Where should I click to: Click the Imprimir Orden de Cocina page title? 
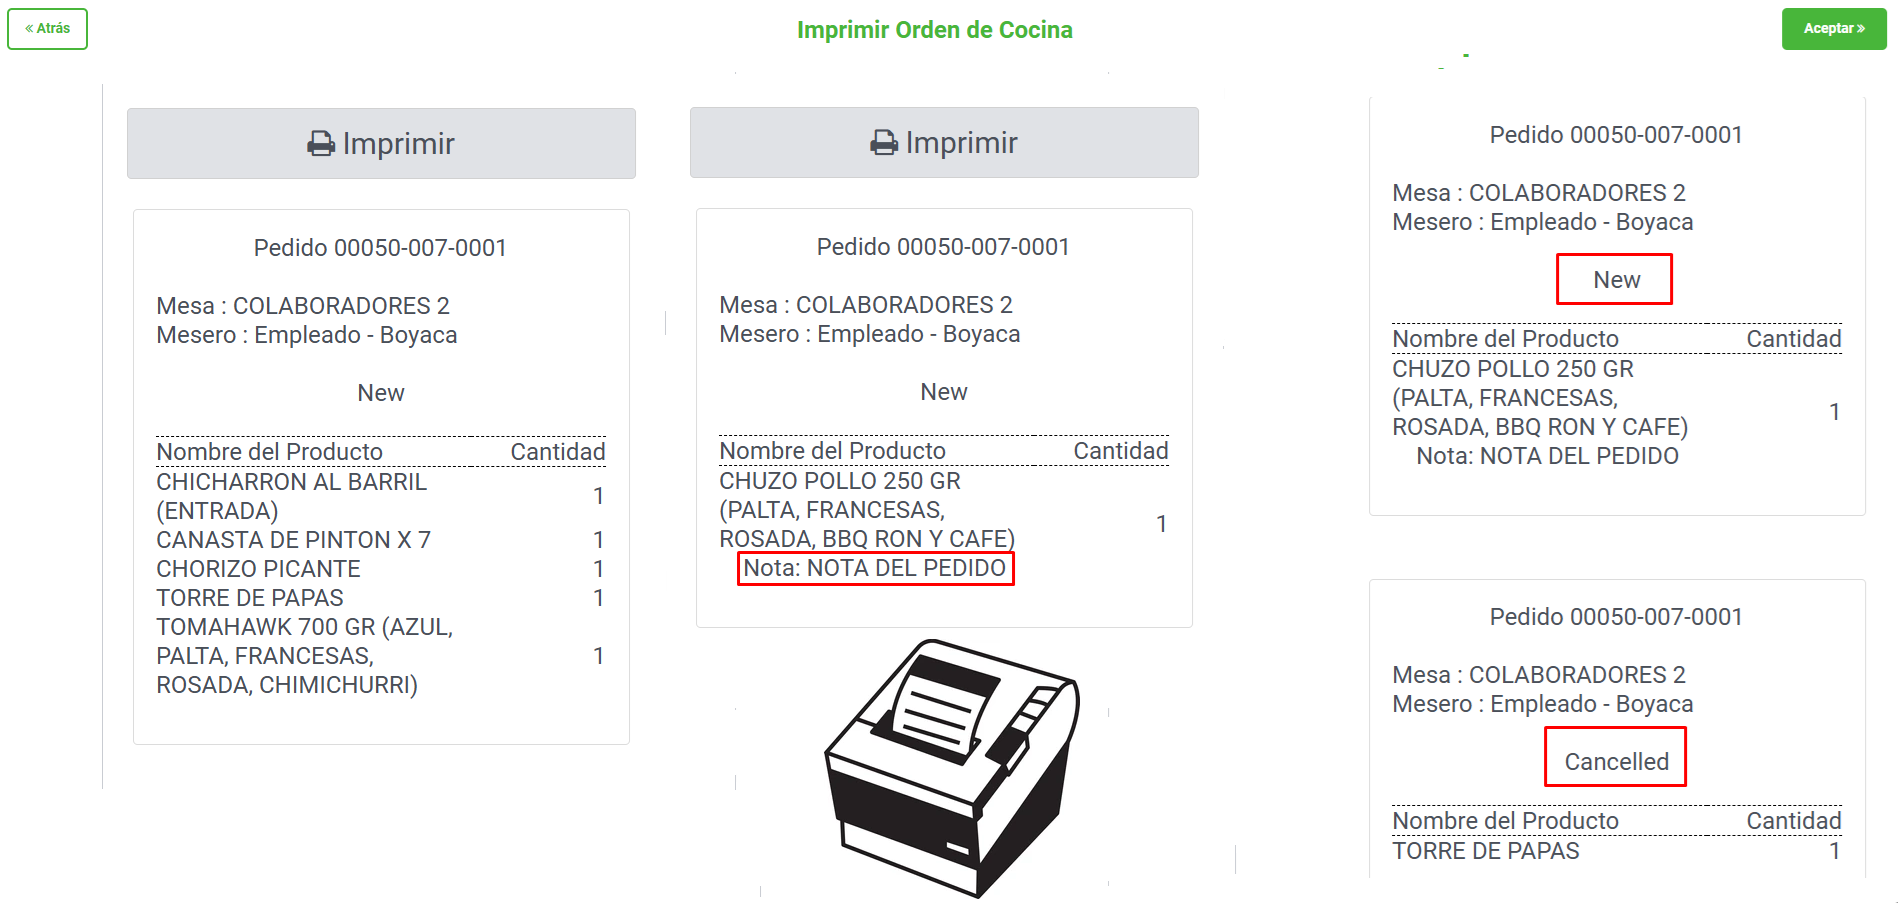pos(935,29)
